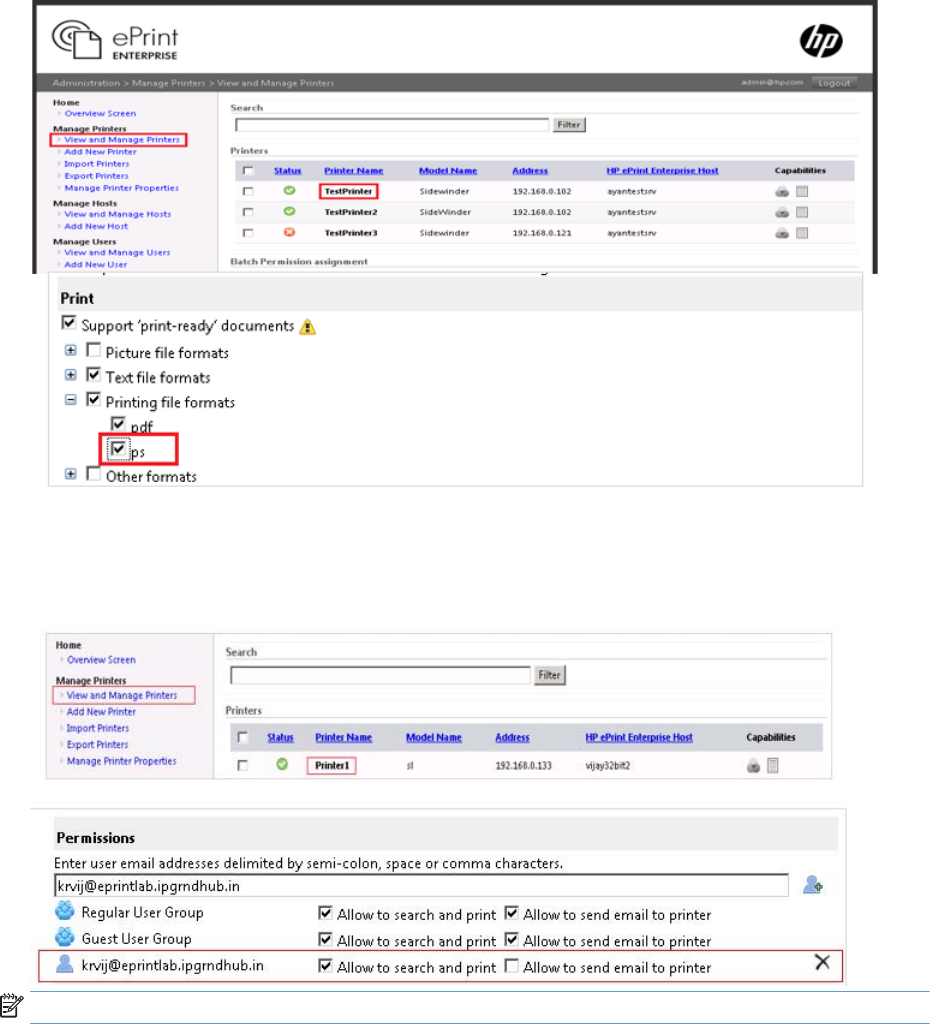
Task: Uncheck the pdf format checkbox
Action: tap(118, 424)
